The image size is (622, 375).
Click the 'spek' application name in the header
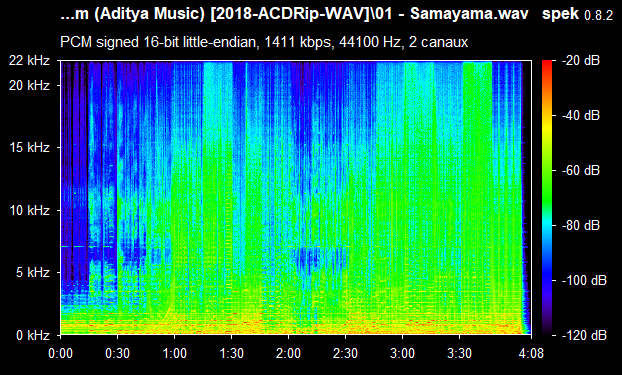coord(561,14)
